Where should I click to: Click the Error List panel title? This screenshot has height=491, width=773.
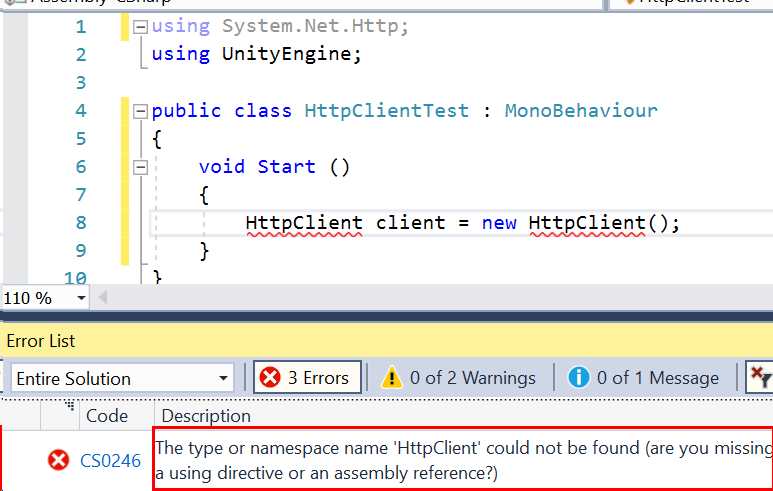[40, 341]
